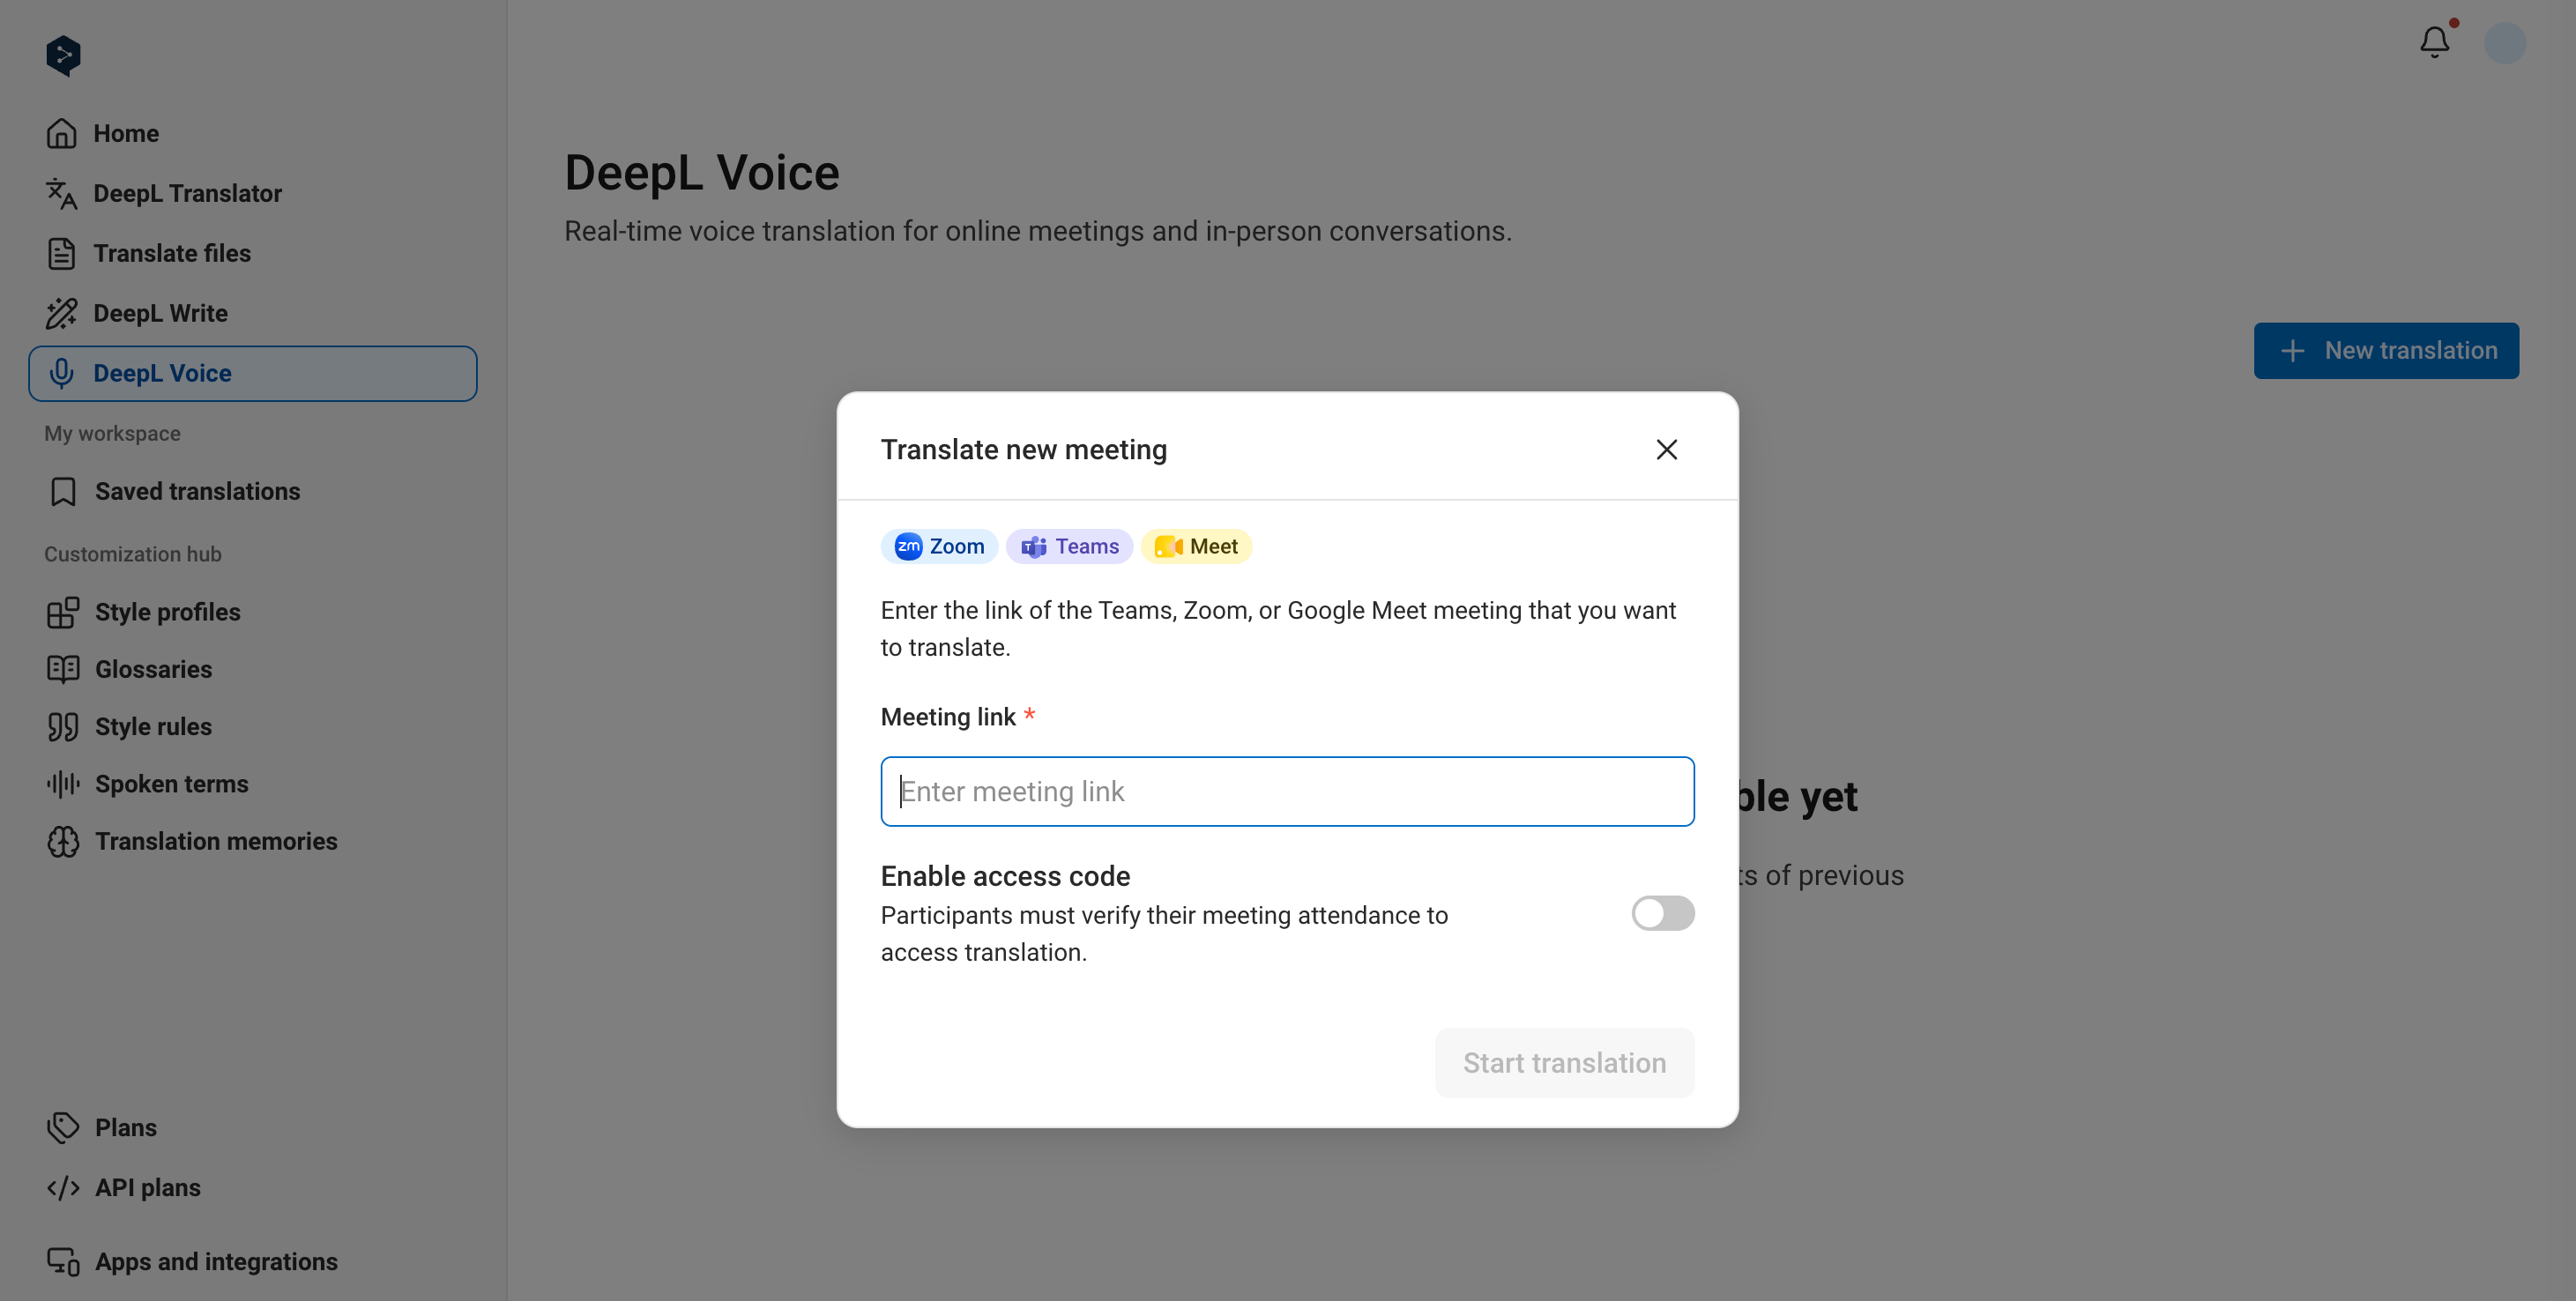Viewport: 2576px width, 1301px height.
Task: Click the DeepL Translator language icon
Action: (x=62, y=193)
